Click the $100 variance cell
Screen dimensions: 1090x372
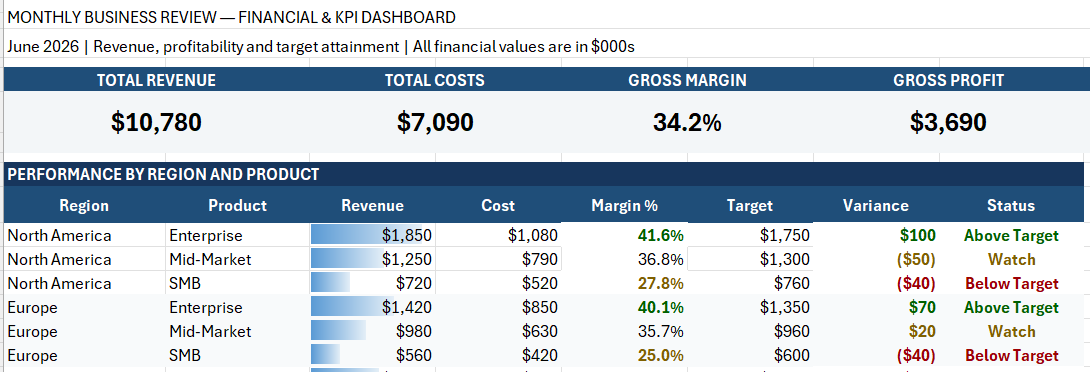coord(875,235)
